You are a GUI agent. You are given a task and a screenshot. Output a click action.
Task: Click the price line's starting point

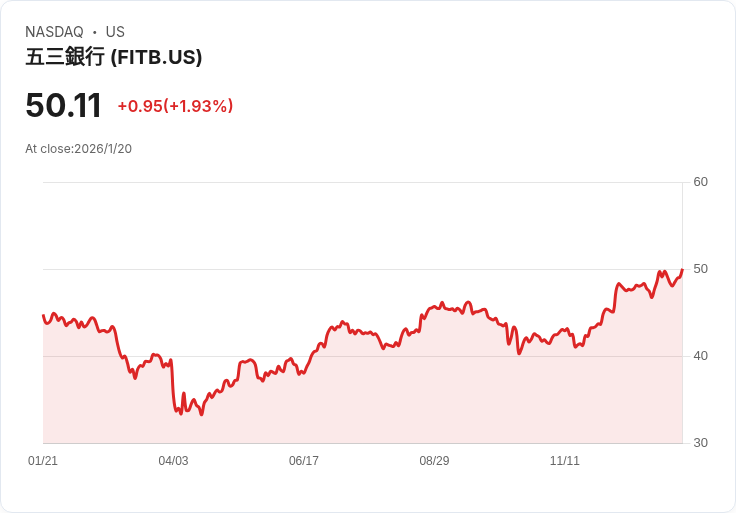[43, 315]
